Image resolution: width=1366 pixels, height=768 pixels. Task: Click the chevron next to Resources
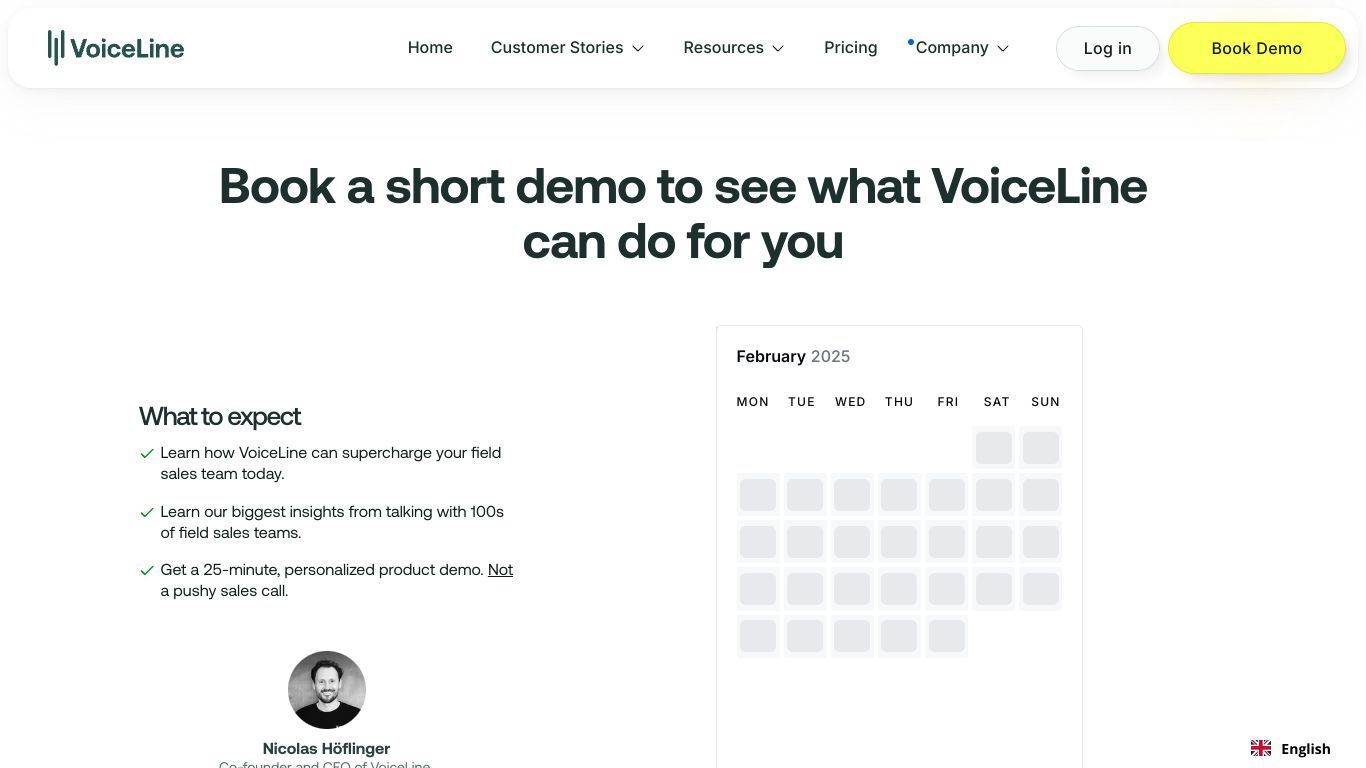point(778,48)
